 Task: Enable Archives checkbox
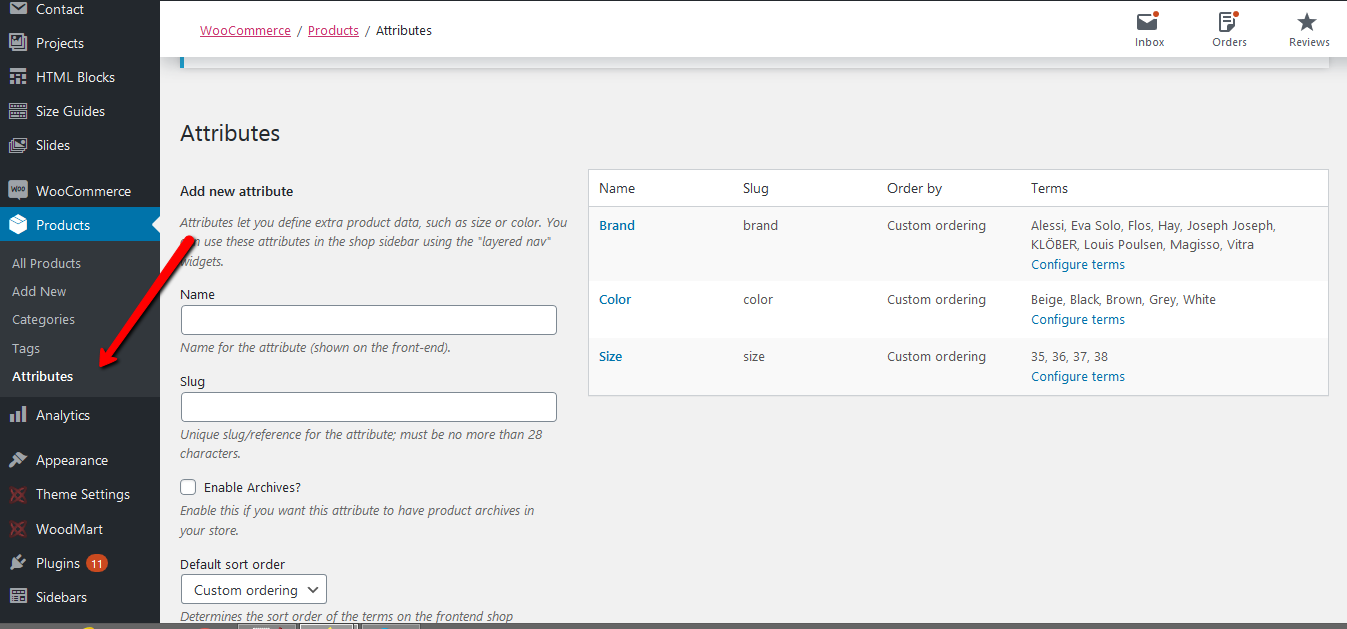pos(188,487)
